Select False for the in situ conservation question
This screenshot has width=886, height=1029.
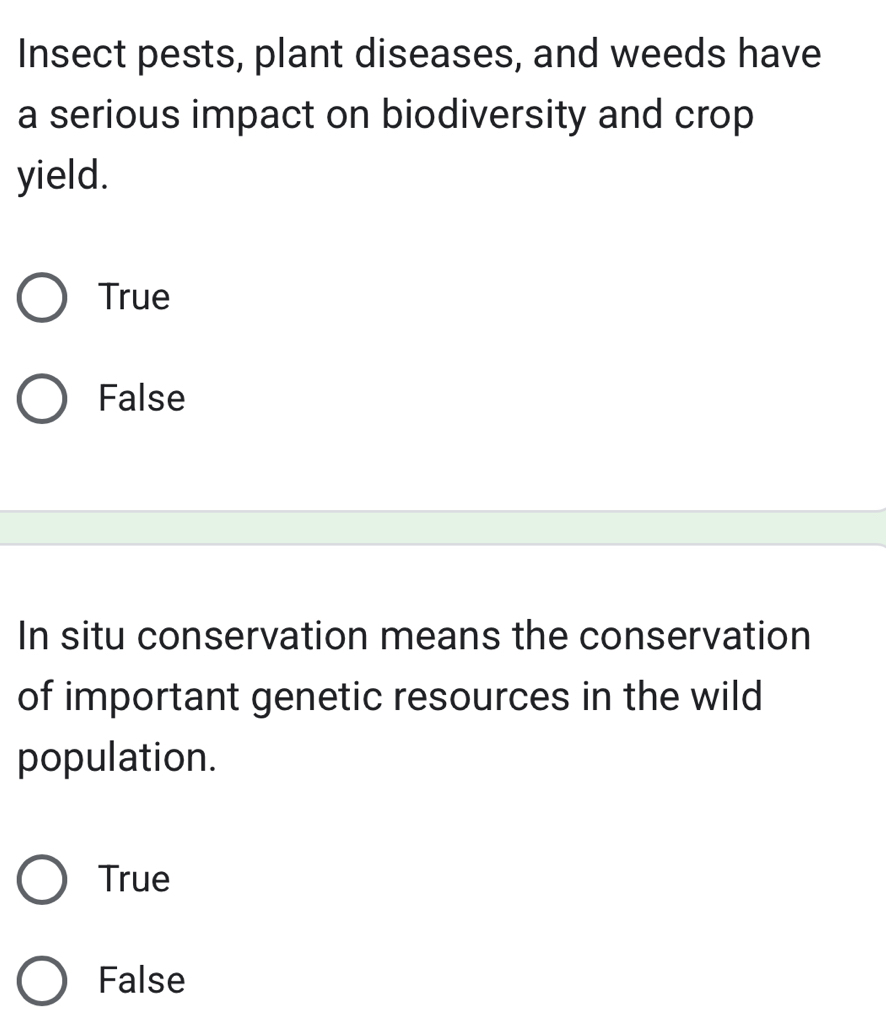click(x=42, y=981)
